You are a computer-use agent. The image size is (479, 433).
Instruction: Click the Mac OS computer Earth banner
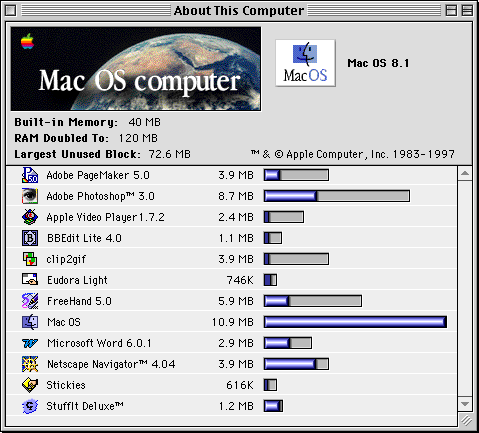coord(136,69)
